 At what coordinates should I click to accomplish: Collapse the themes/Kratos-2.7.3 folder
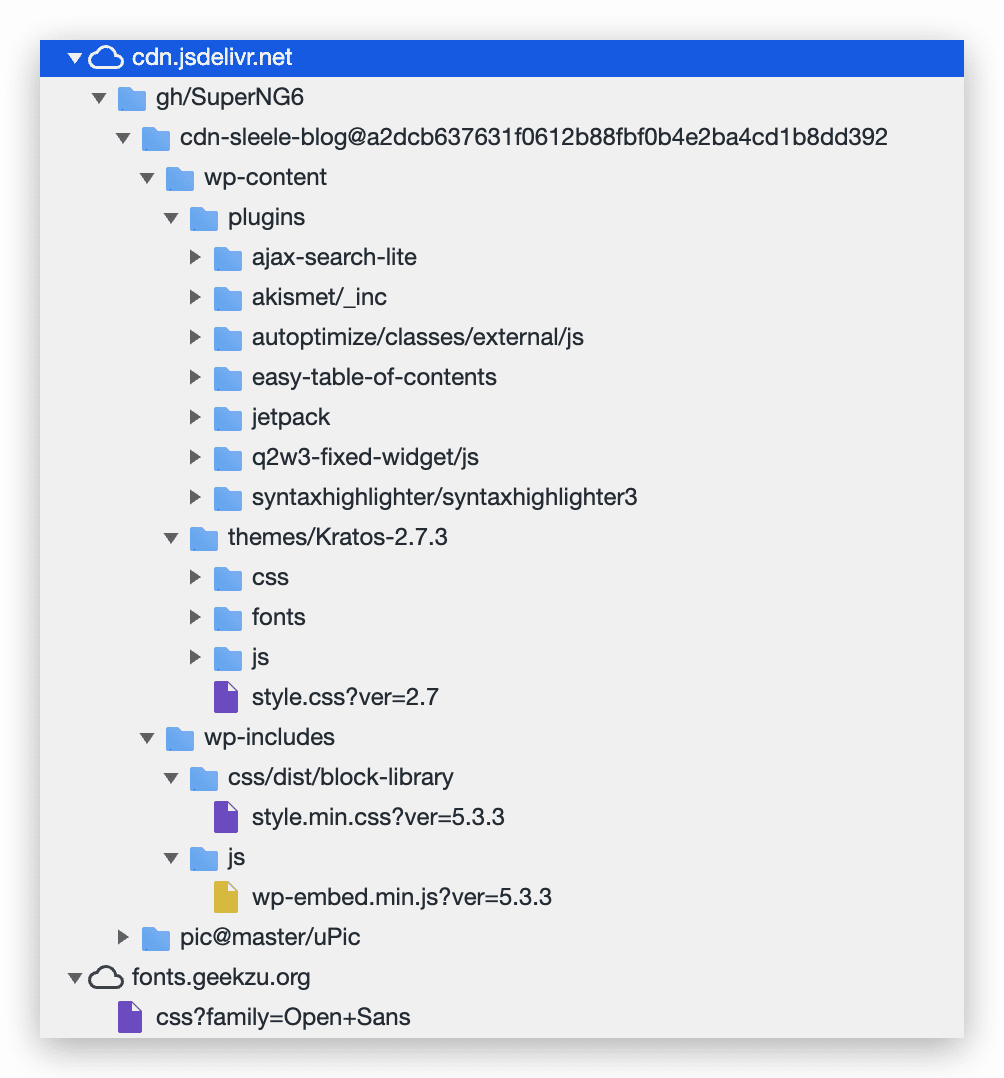pos(171,538)
